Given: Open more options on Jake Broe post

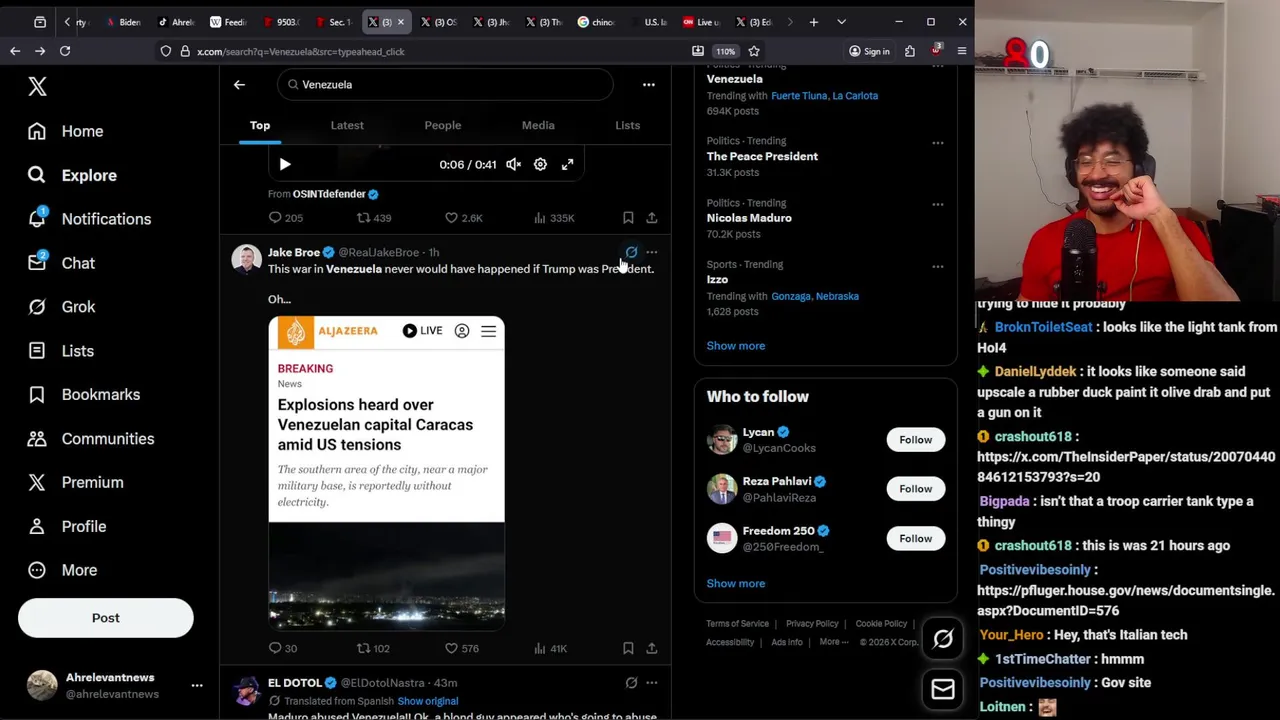Looking at the screenshot, I should tap(652, 253).
